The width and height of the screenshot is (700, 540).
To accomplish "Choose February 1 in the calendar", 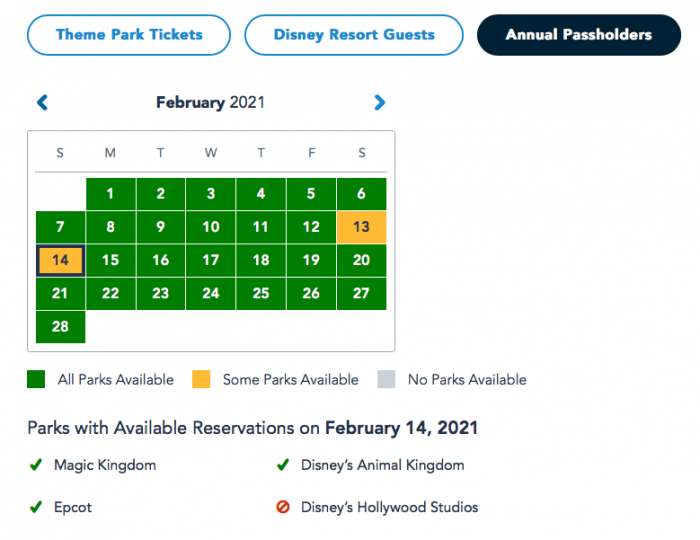I will click(111, 194).
